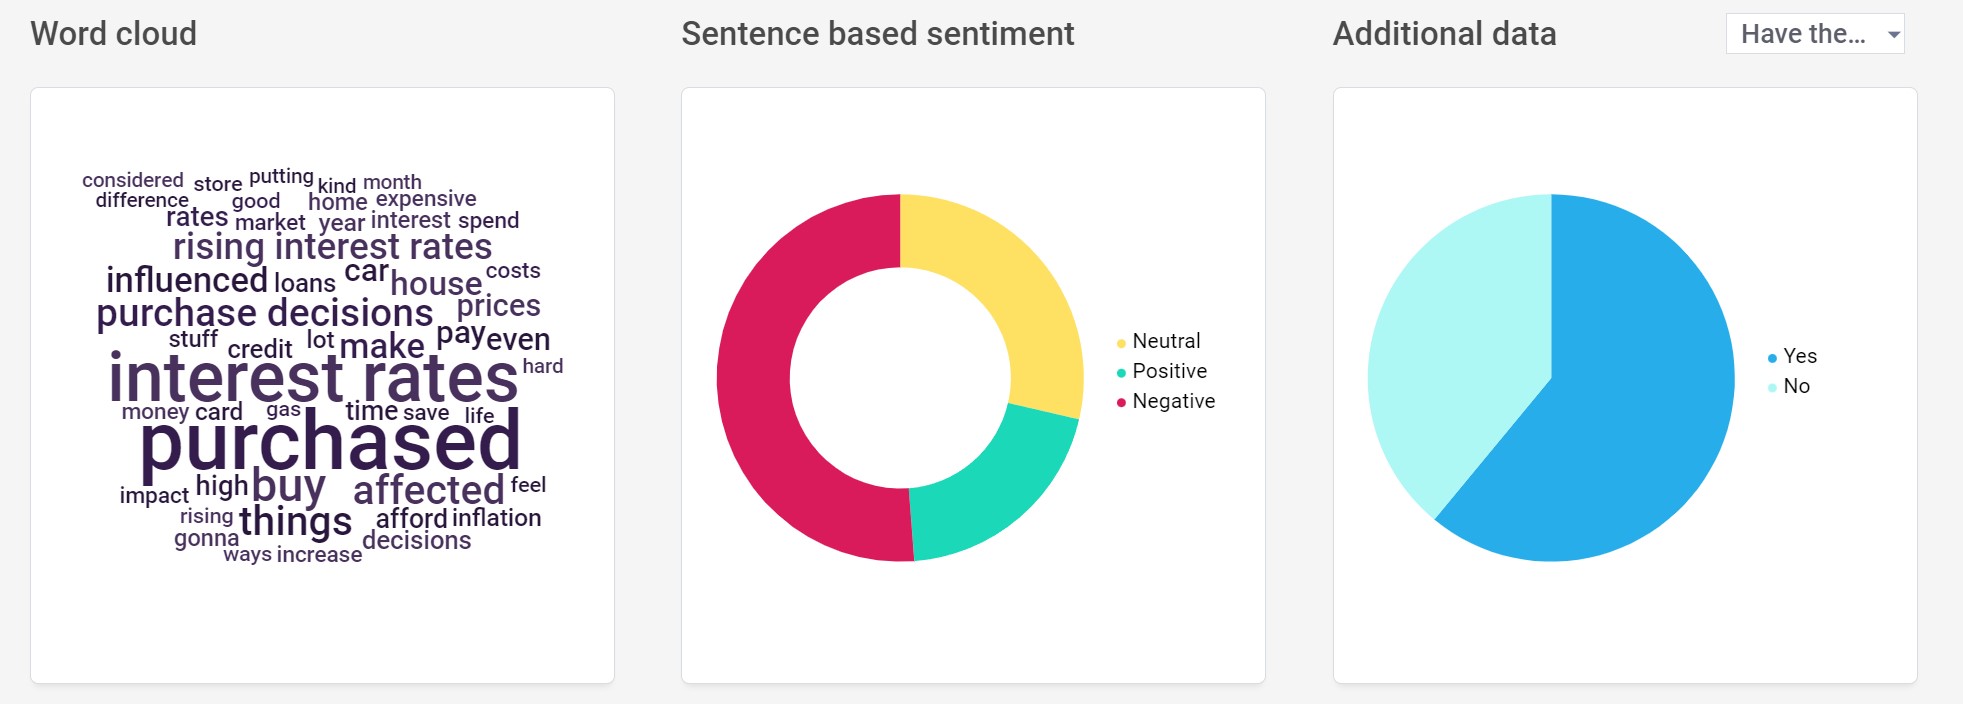Click 'influenced' in the word cloud
1963x704 pixels.
tap(187, 280)
